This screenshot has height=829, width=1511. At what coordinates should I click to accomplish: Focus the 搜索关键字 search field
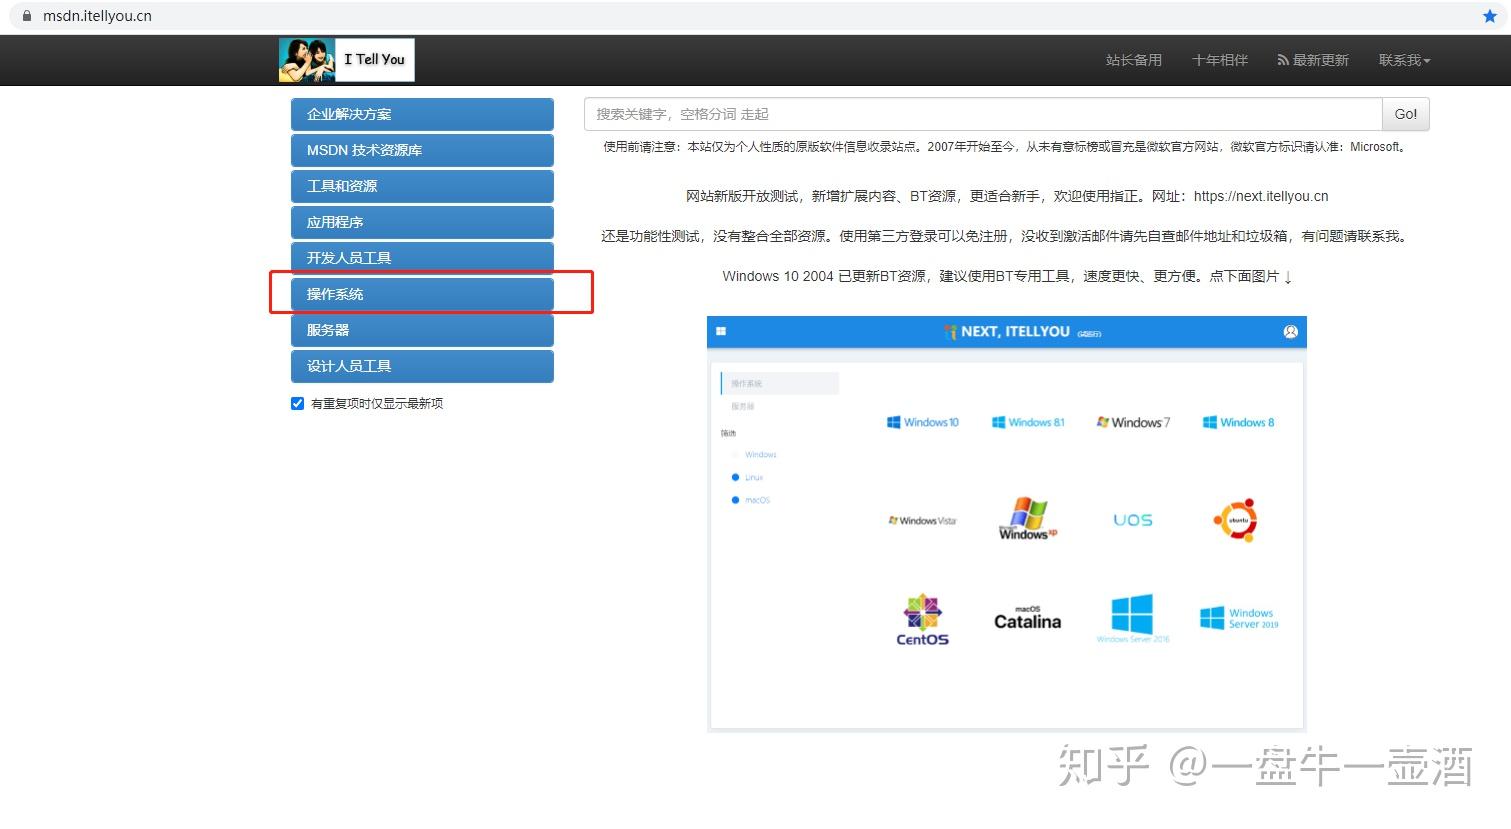[983, 114]
